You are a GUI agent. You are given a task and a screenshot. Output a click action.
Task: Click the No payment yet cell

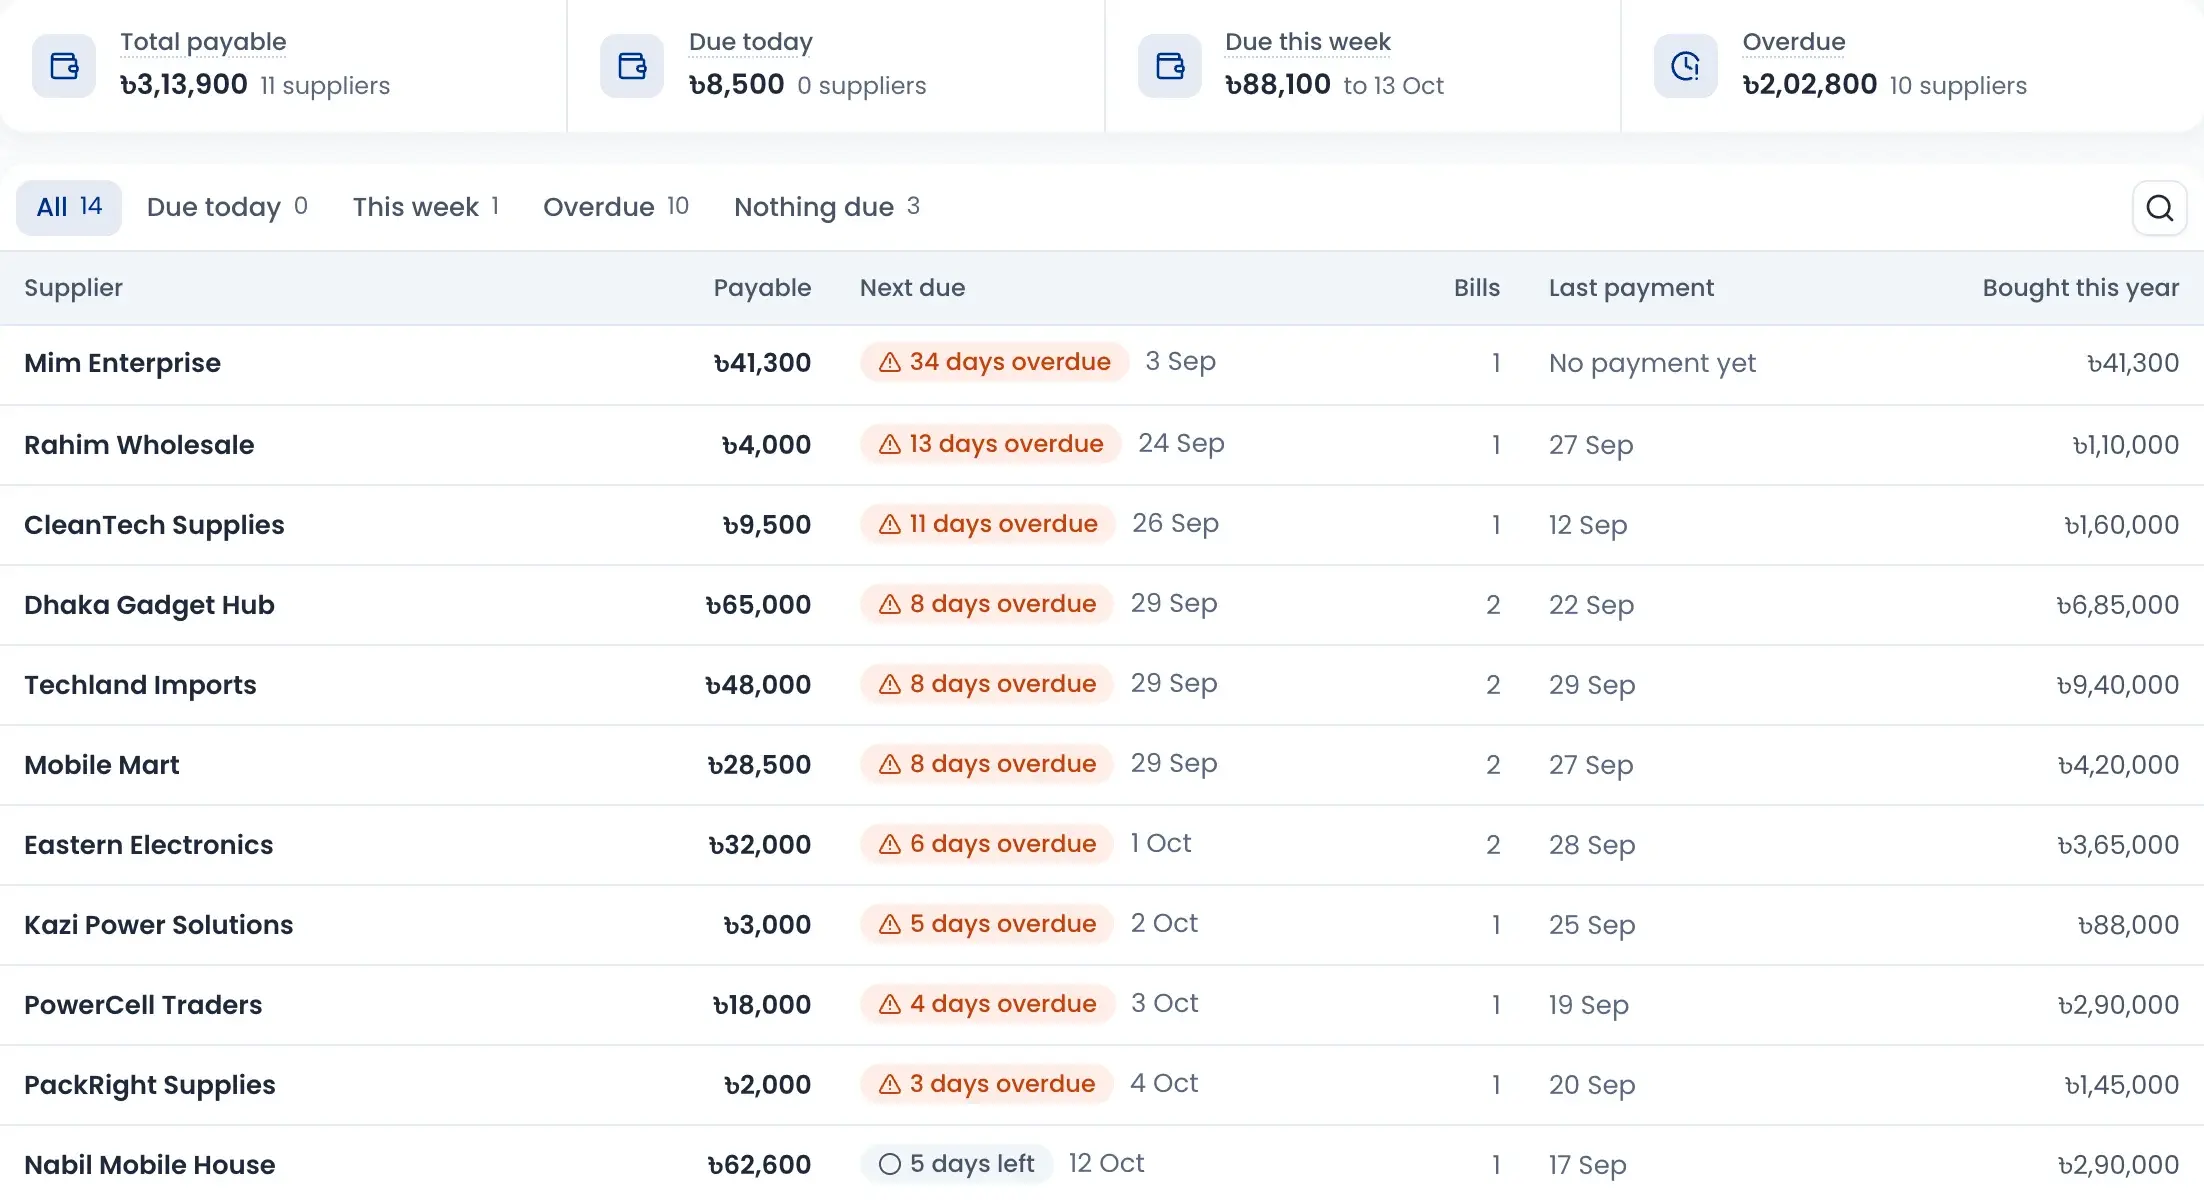[x=1652, y=363]
